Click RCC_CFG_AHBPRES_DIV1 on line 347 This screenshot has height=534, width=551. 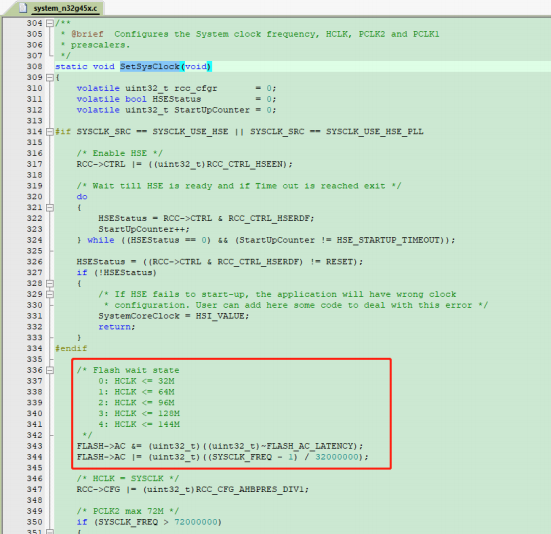(250, 489)
